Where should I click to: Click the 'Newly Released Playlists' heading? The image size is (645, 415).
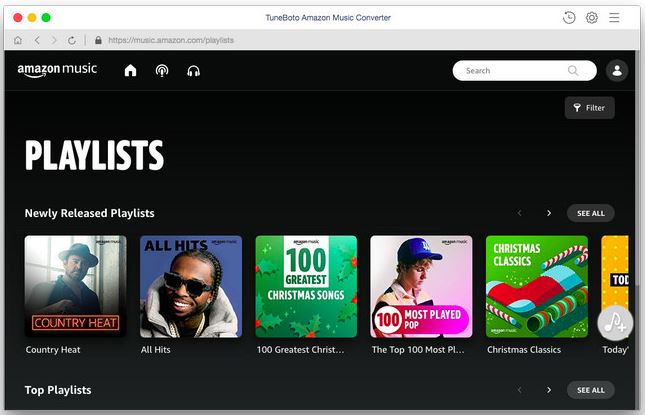(x=90, y=213)
